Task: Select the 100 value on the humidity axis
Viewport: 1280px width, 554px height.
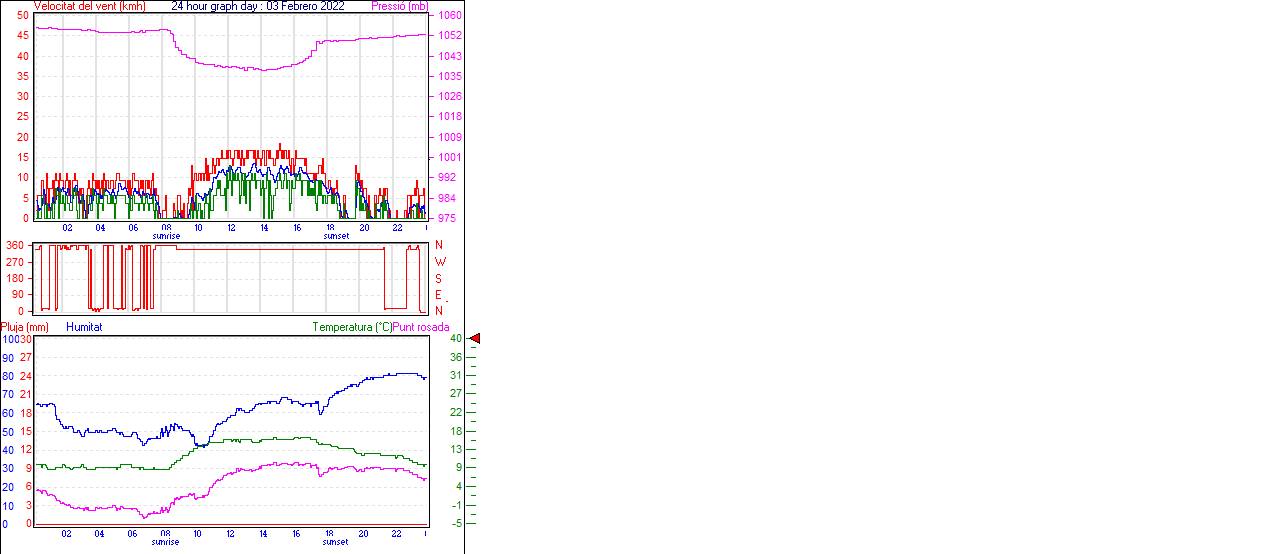Action: point(10,339)
